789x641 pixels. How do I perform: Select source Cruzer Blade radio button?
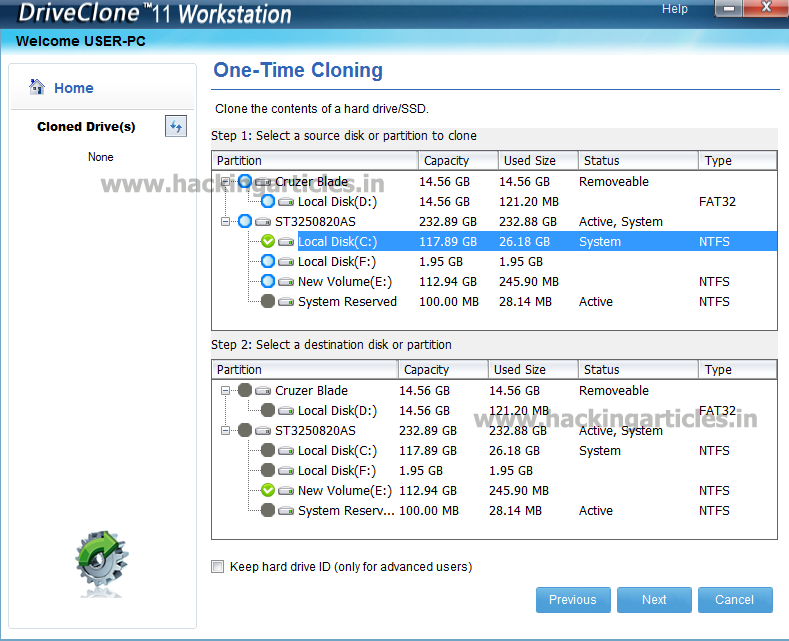[245, 181]
